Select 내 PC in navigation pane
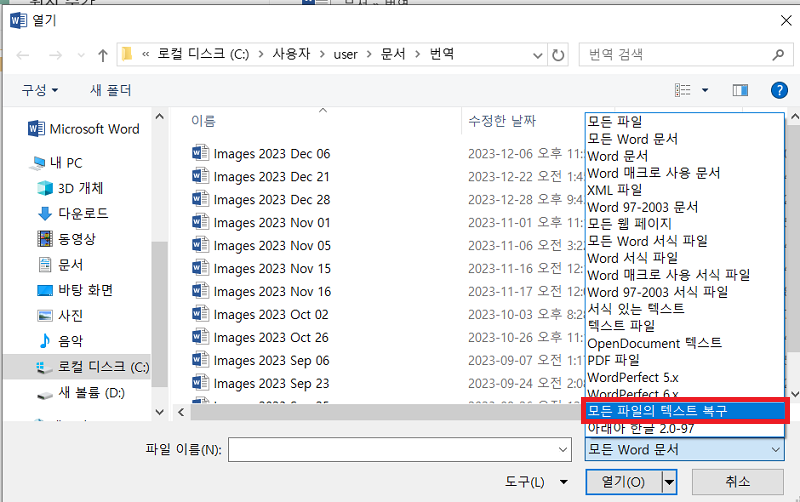Screen dimensions: 800x502 click(56, 163)
